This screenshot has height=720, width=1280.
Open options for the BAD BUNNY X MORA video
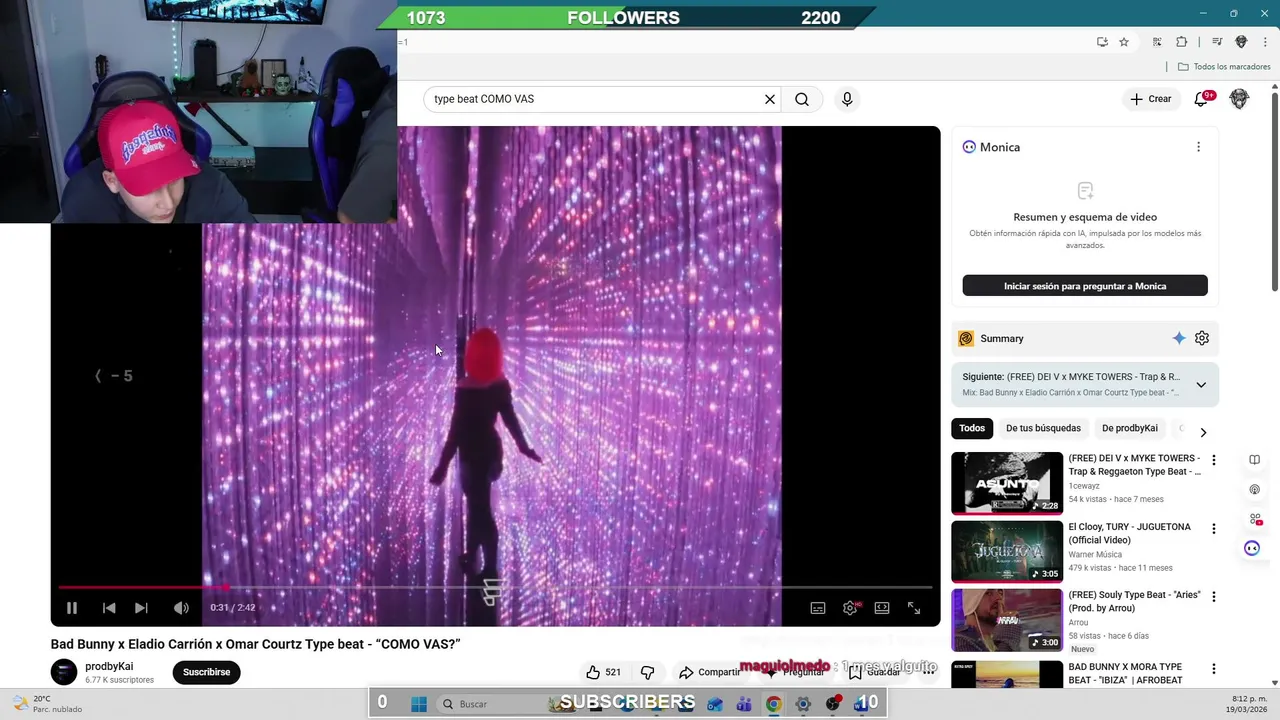1214,669
